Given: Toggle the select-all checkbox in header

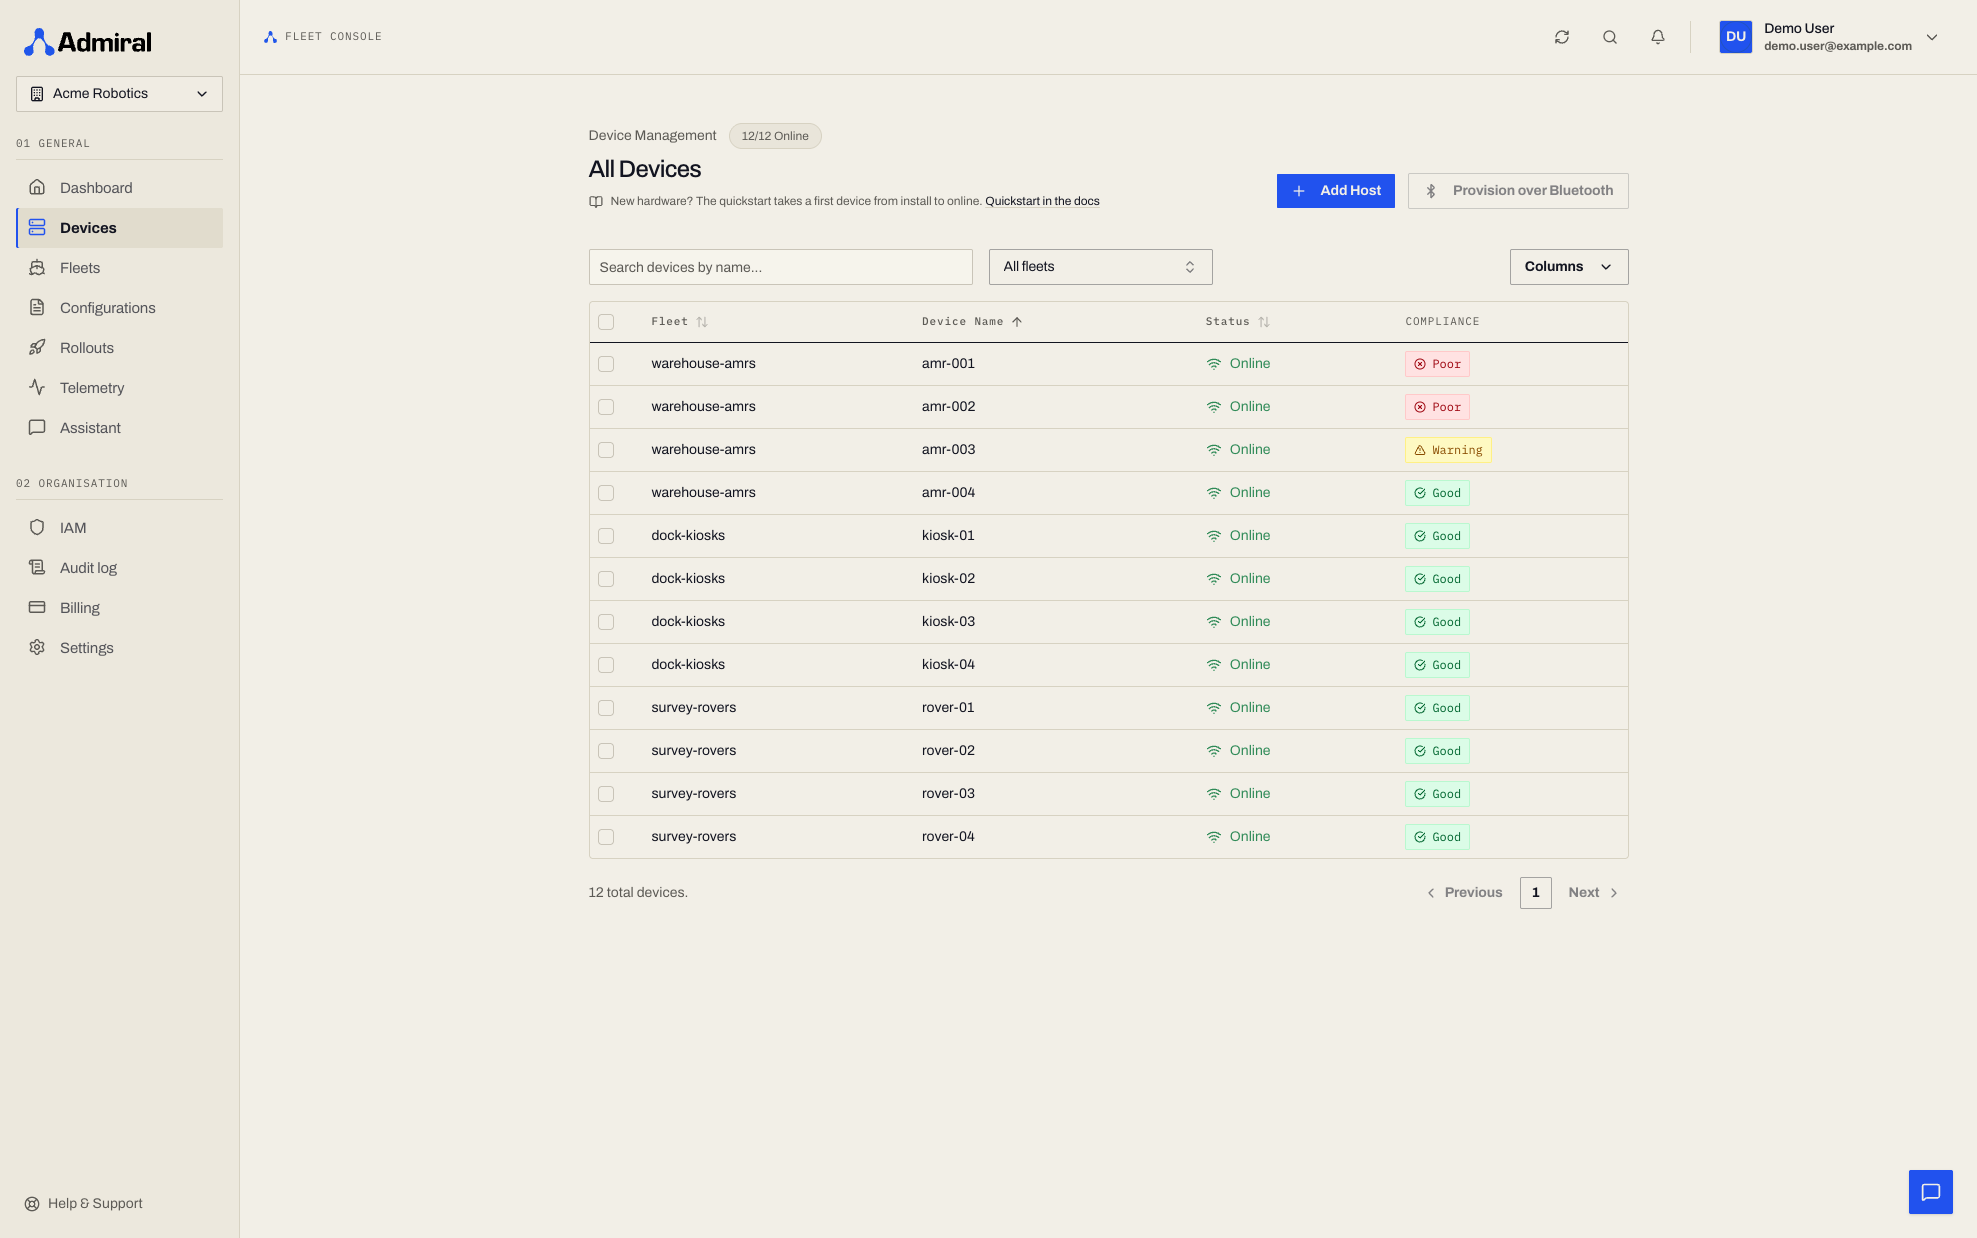Looking at the screenshot, I should pos(606,322).
